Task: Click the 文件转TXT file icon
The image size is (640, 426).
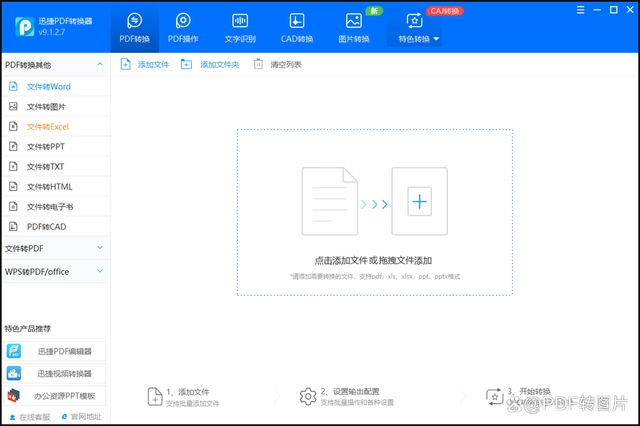Action: tap(13, 166)
